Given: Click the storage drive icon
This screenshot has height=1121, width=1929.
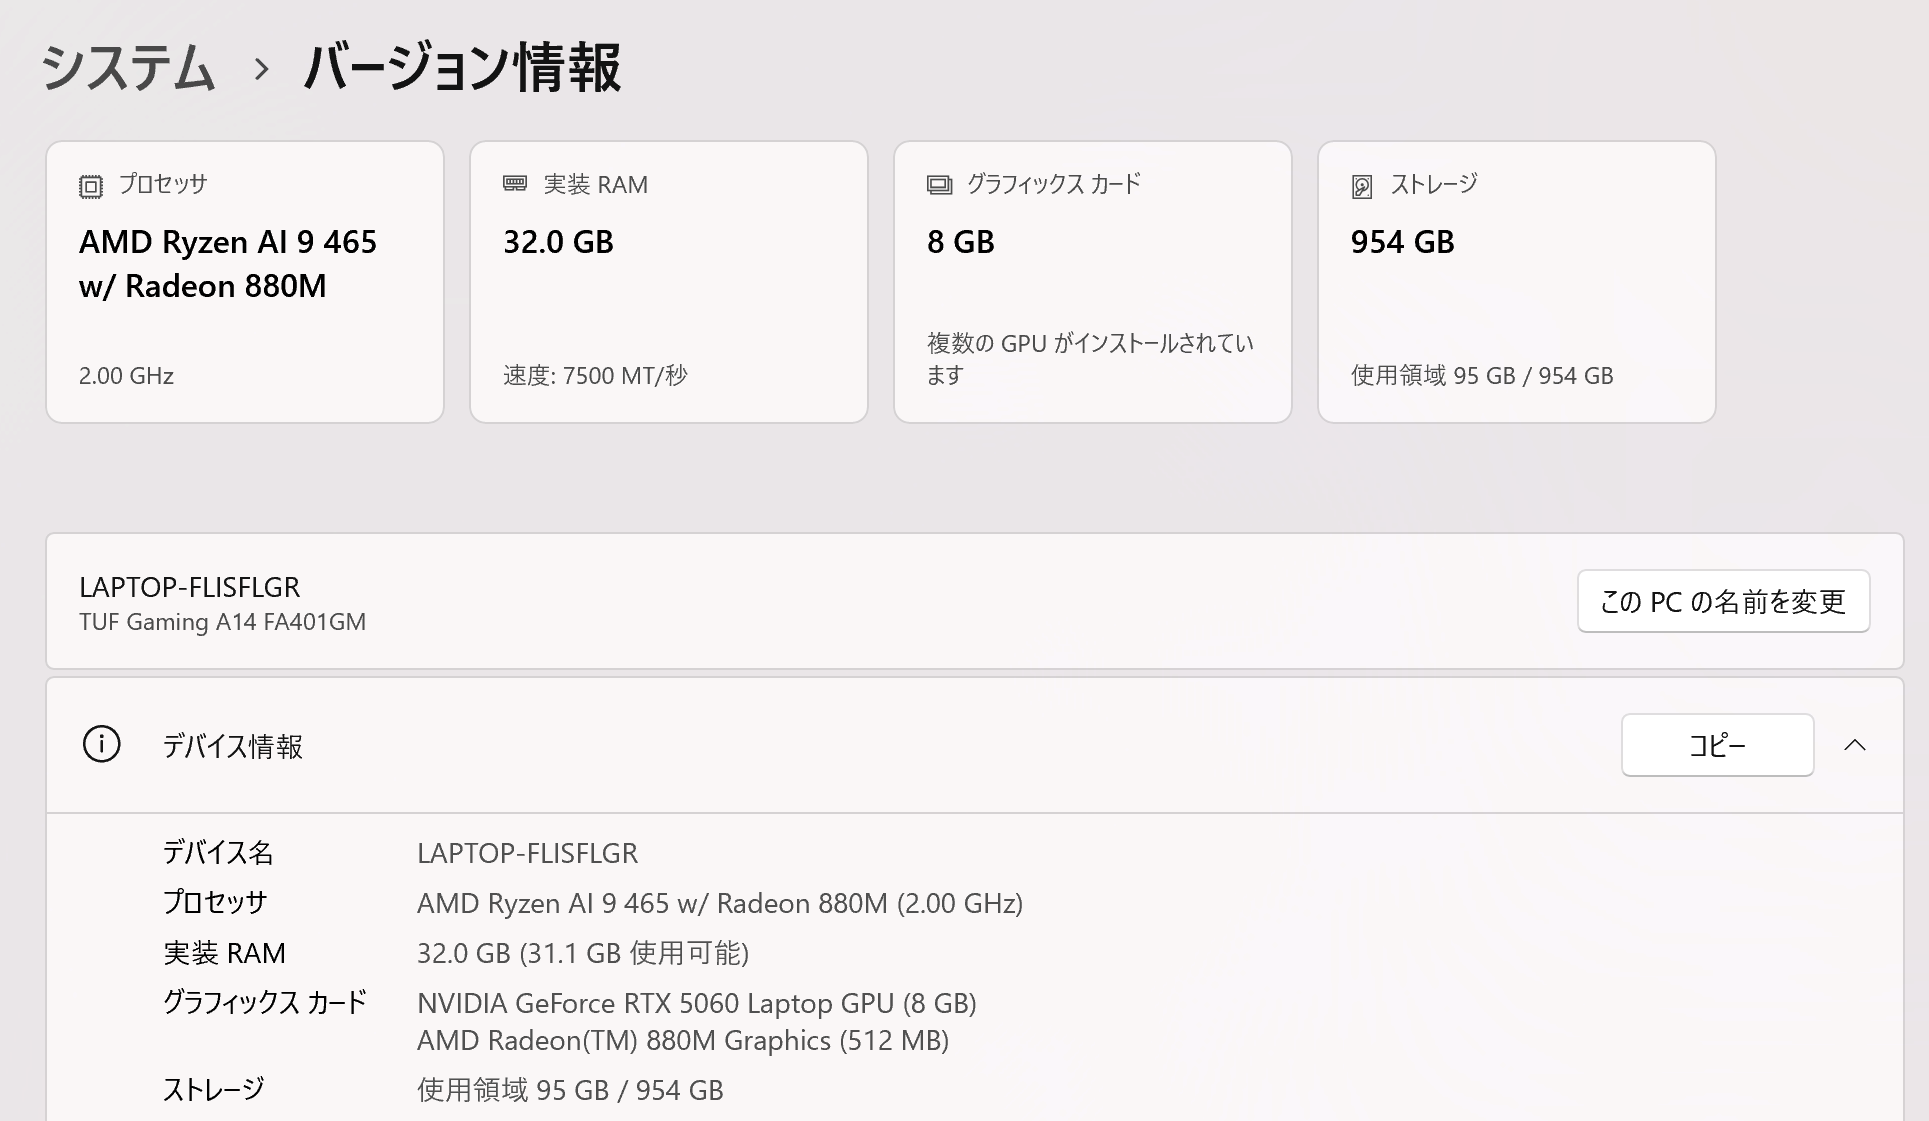Looking at the screenshot, I should point(1362,186).
